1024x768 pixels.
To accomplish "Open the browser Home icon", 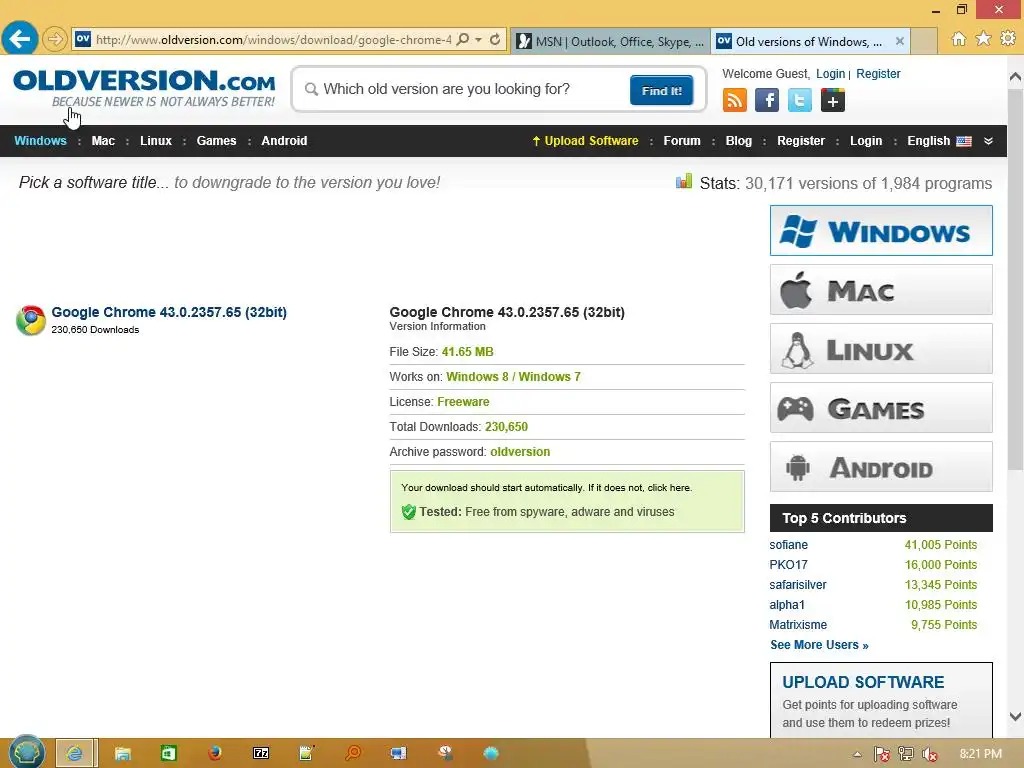I will coord(958,39).
